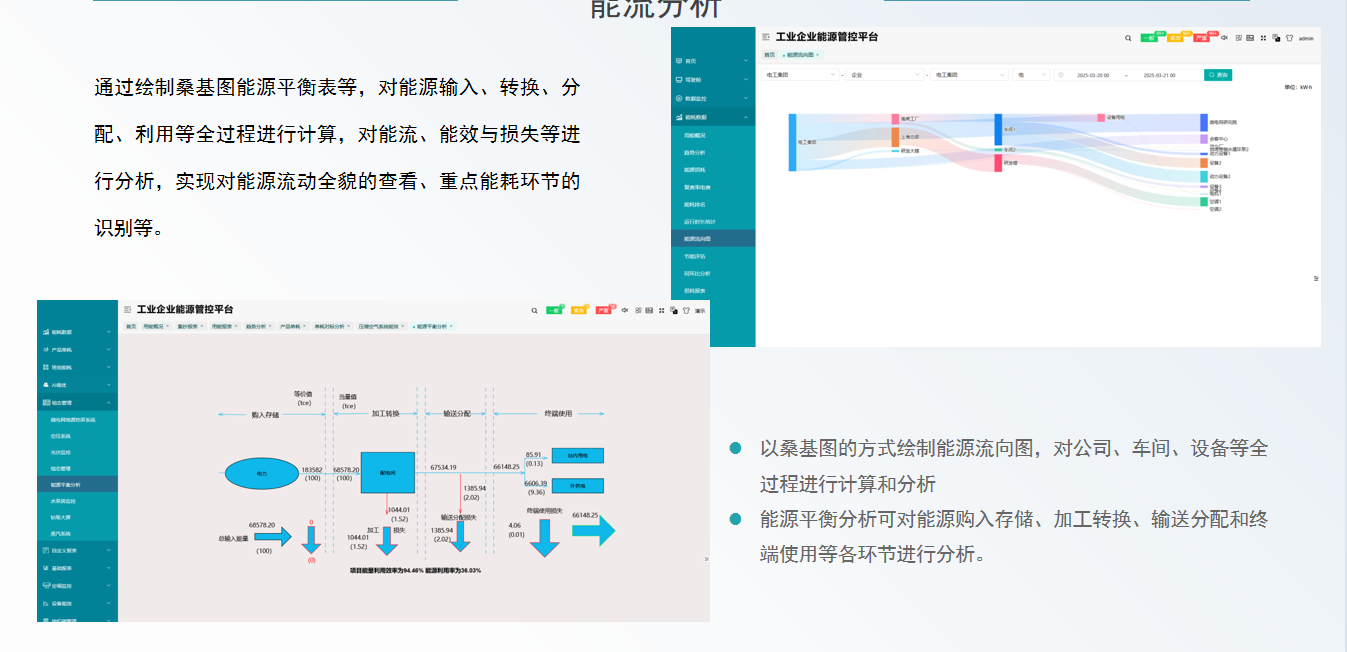Collapse the sidebar in the energy balance platform

click(127, 310)
